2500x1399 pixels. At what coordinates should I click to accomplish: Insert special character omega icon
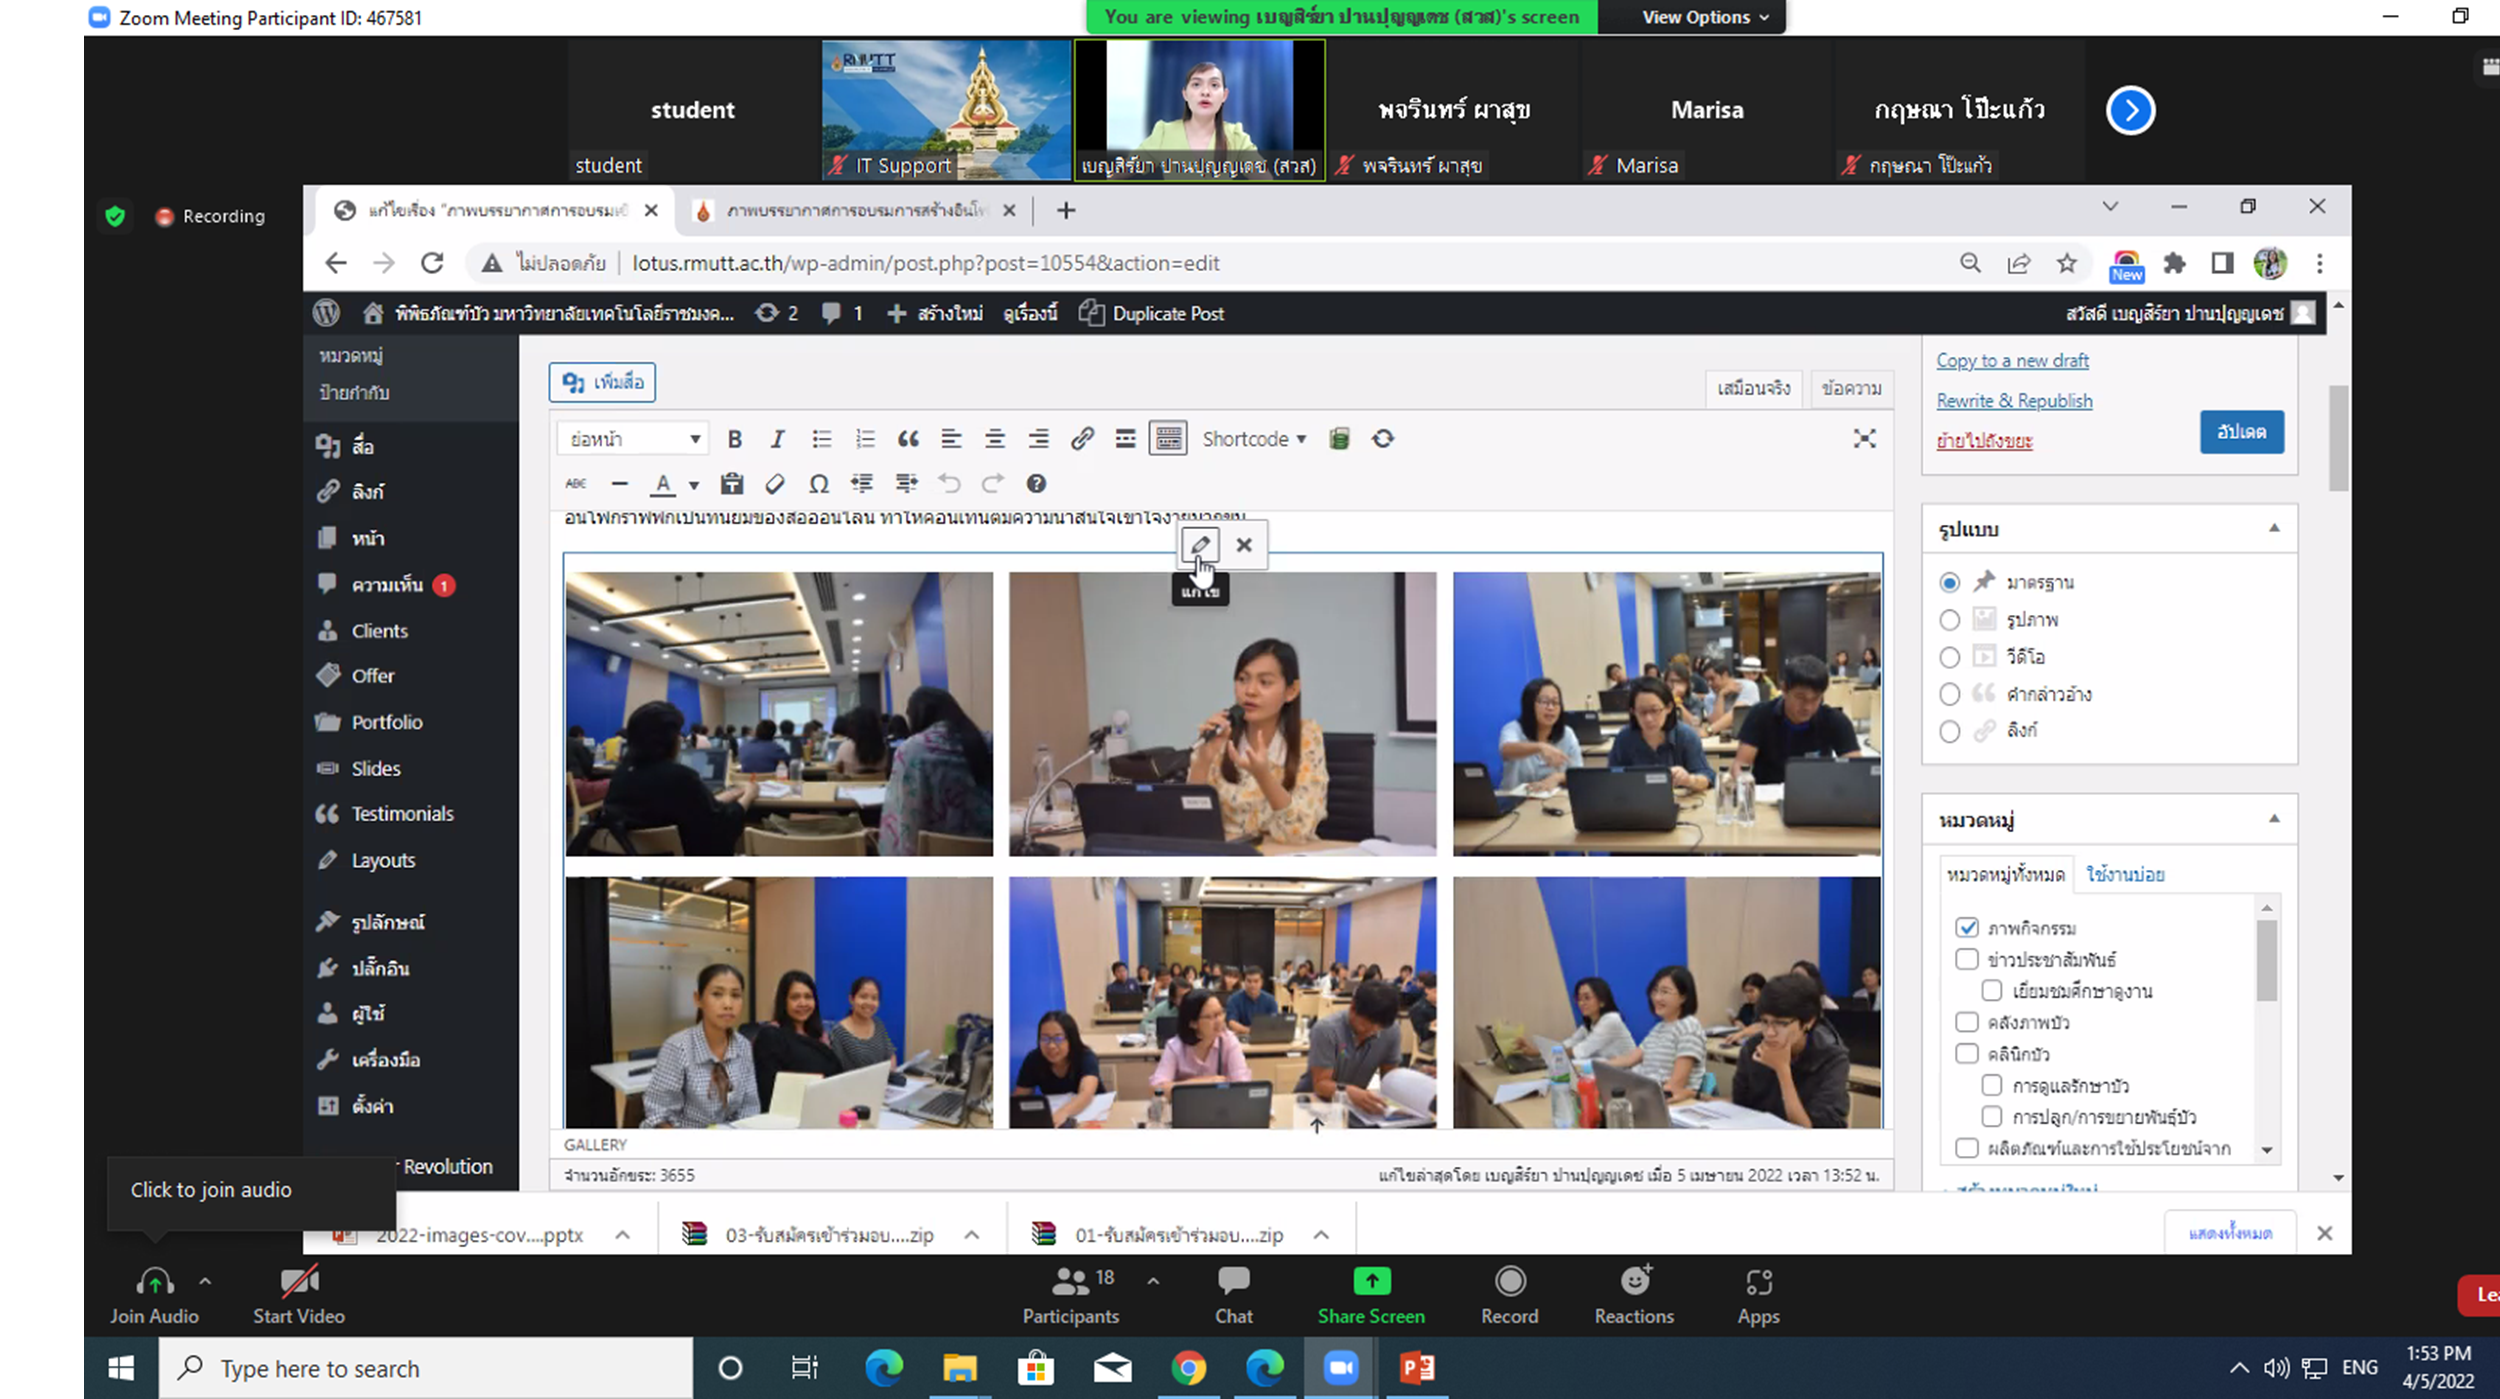tap(819, 484)
